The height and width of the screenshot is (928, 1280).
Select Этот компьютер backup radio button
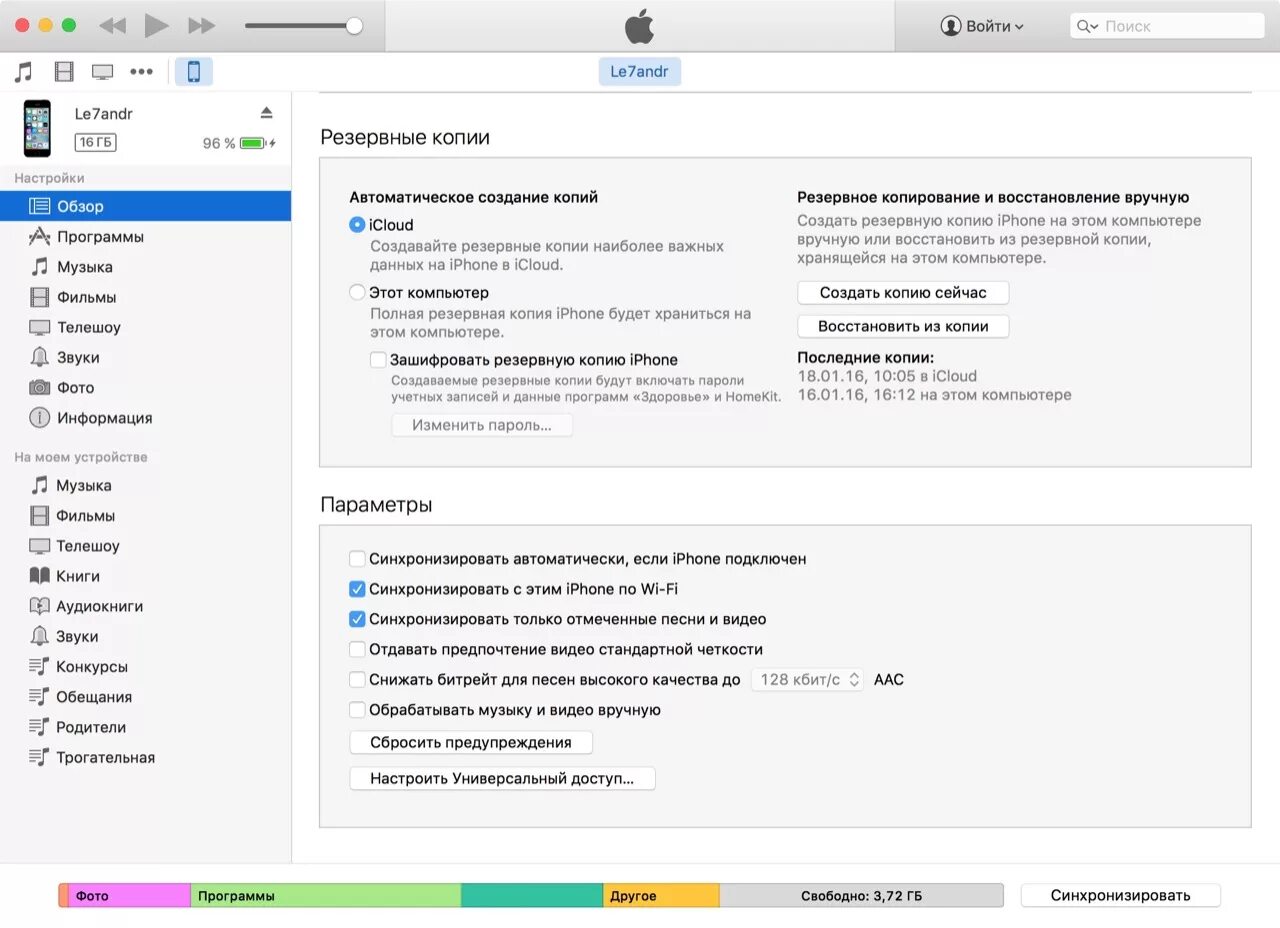(x=357, y=293)
